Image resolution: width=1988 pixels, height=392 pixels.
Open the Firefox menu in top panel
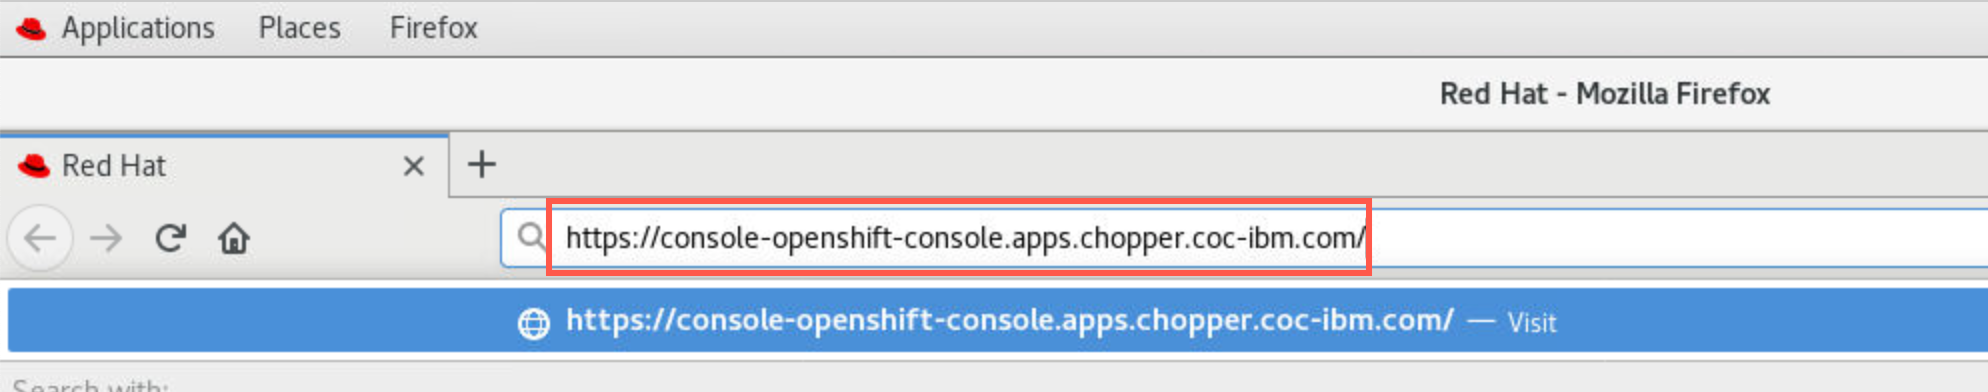tap(434, 28)
